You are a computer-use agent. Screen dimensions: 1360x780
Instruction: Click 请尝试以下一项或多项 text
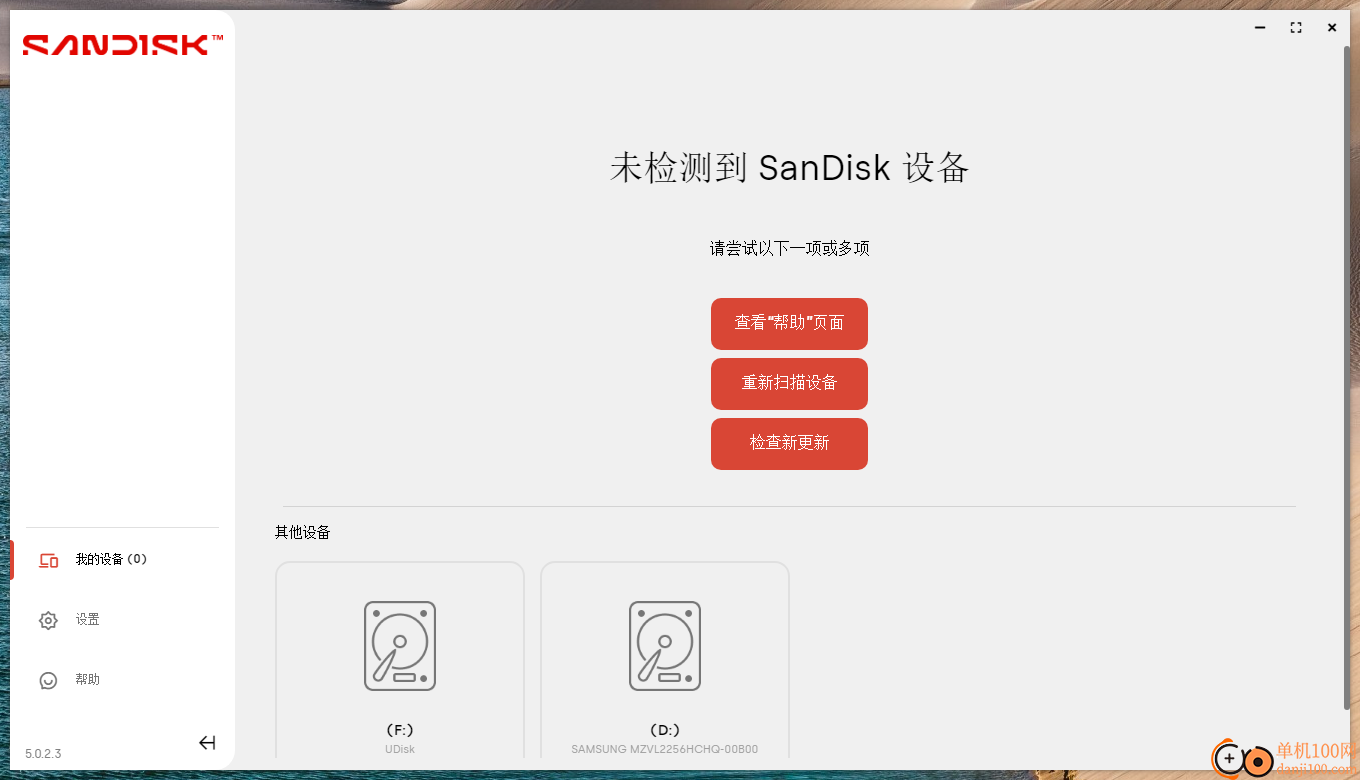[x=789, y=248]
